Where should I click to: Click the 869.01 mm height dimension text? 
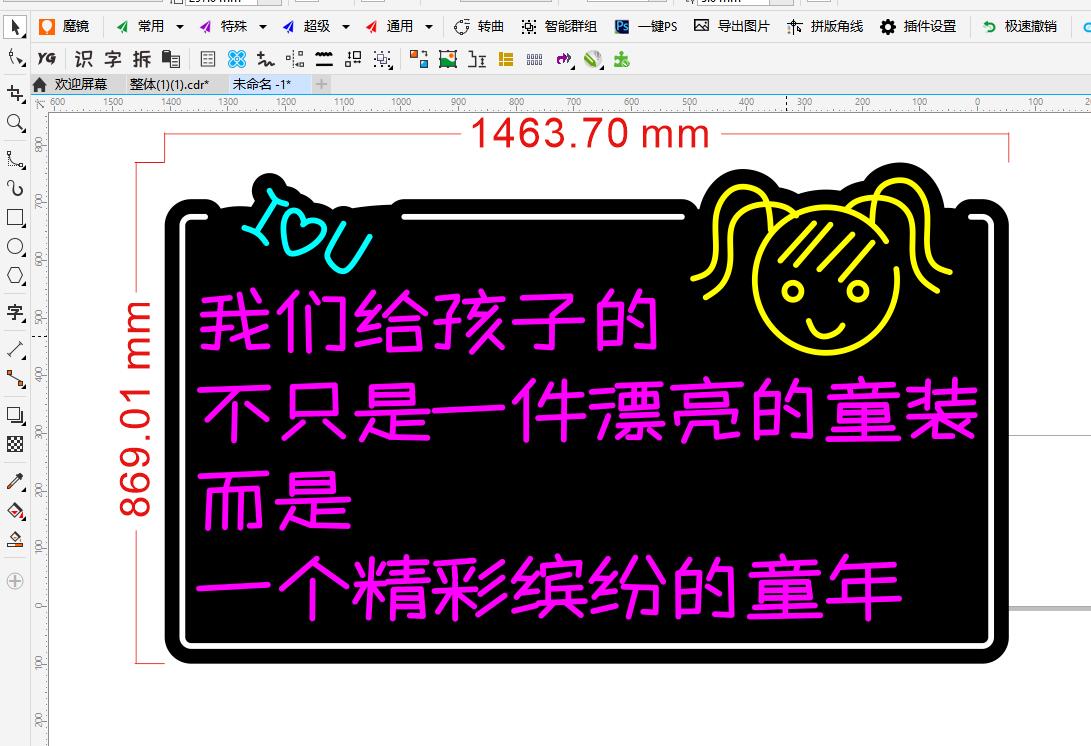coord(135,408)
